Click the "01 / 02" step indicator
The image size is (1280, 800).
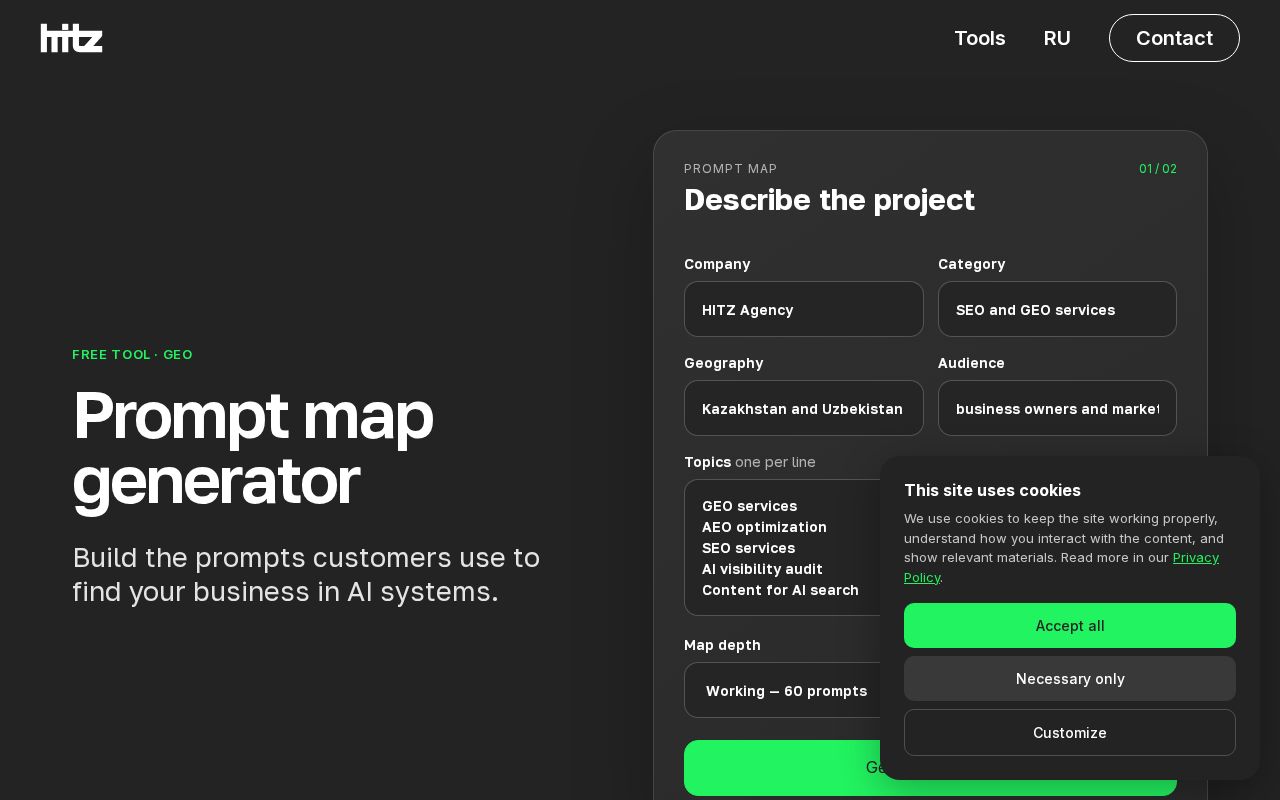coord(1158,169)
